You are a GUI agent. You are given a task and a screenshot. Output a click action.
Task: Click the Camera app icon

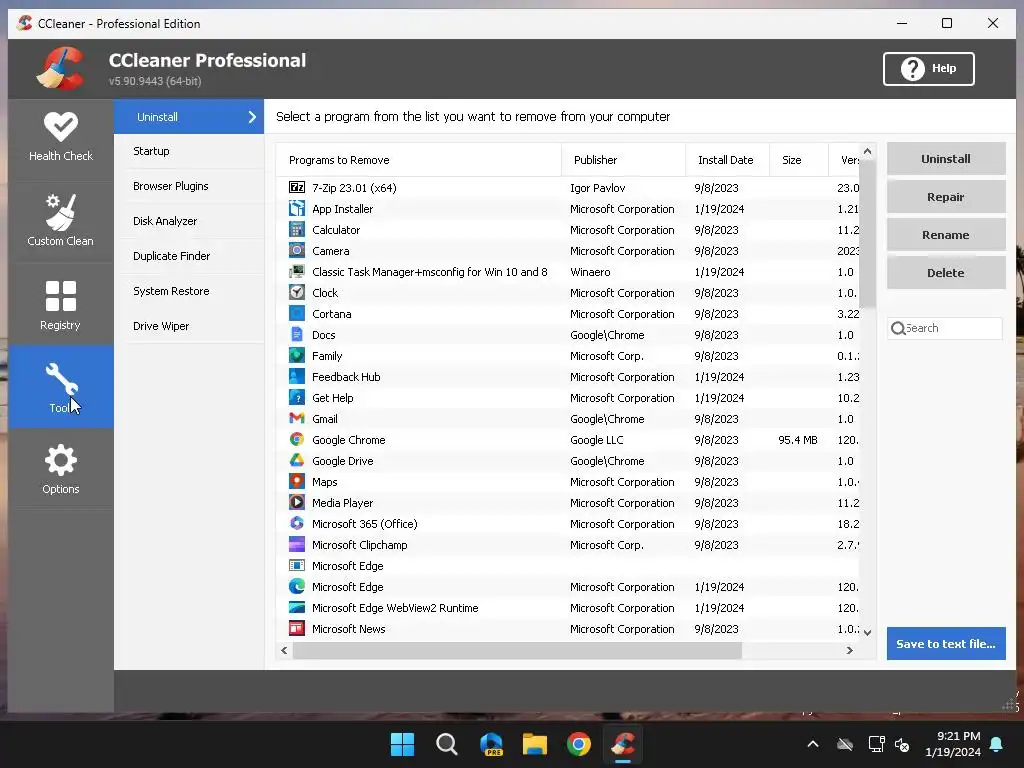point(296,250)
